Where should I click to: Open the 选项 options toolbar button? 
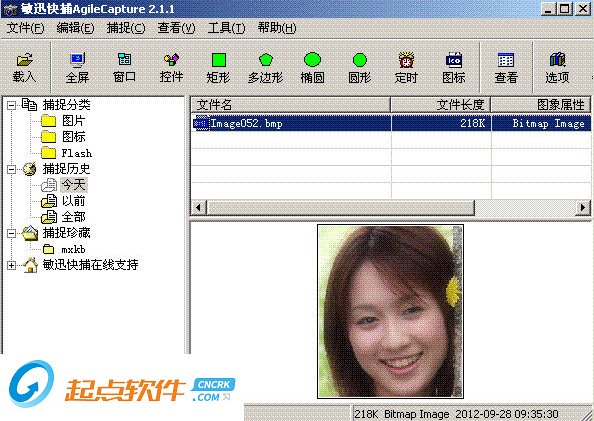click(557, 68)
